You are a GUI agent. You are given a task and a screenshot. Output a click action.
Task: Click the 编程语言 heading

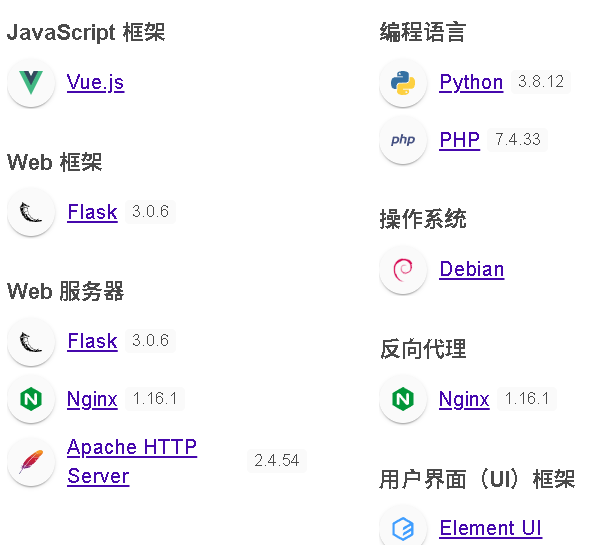coord(423,32)
